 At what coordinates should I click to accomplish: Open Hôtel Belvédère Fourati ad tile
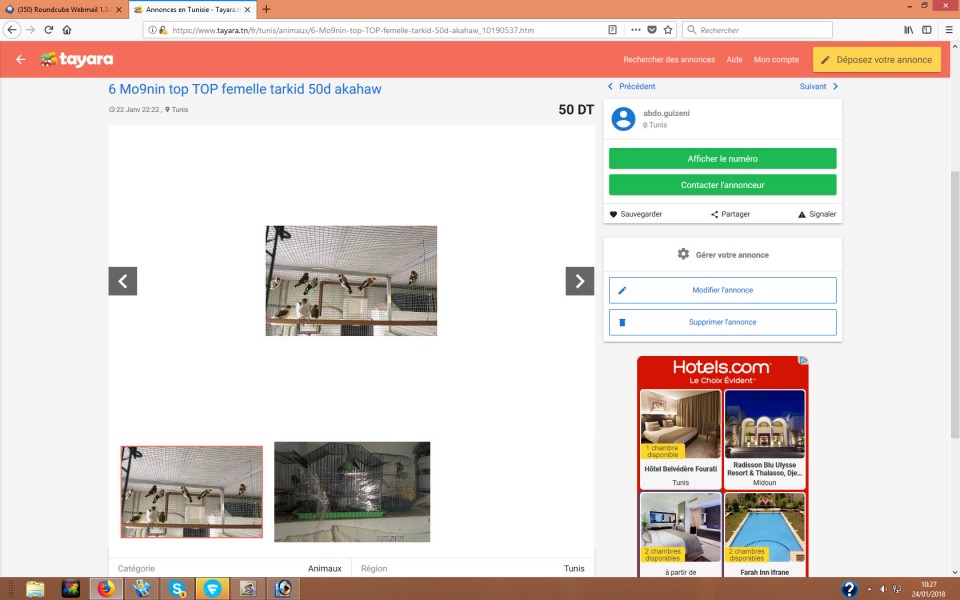coord(681,439)
